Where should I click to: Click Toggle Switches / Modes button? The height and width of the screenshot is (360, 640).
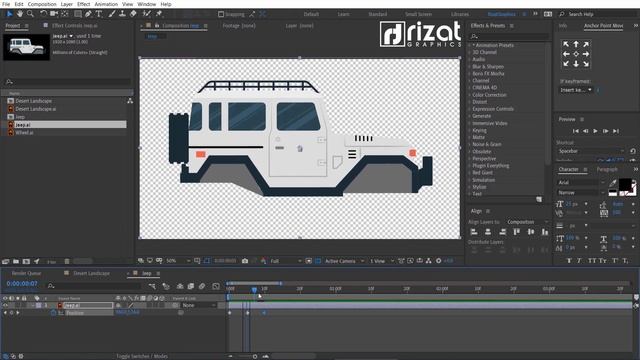click(142, 356)
